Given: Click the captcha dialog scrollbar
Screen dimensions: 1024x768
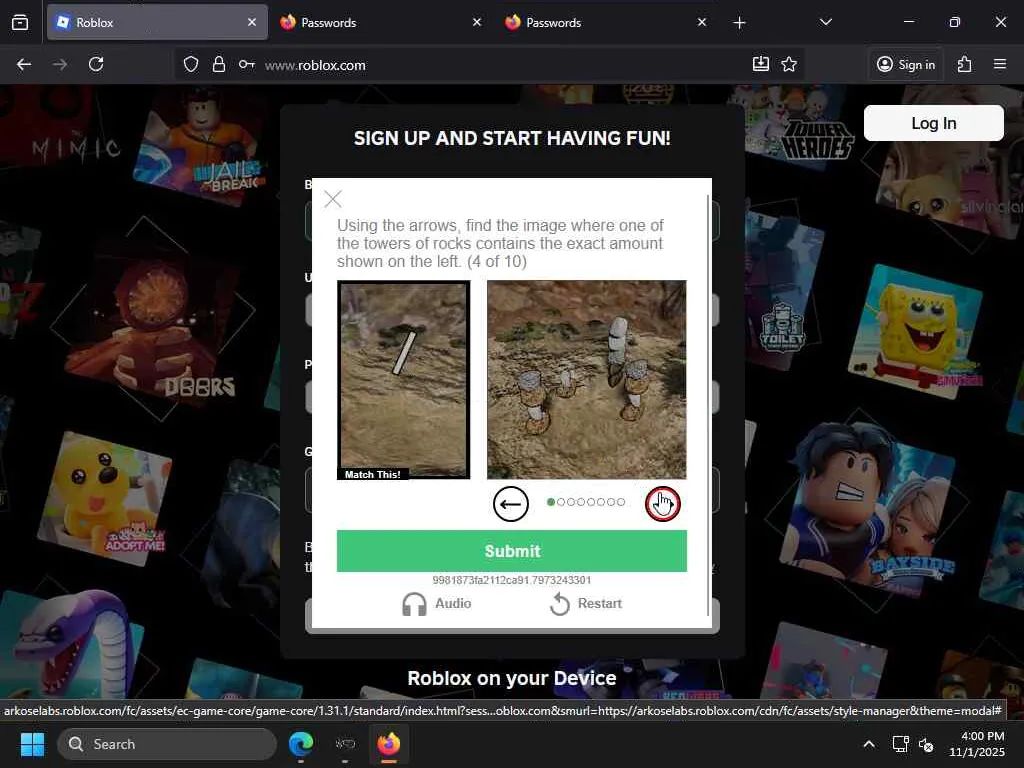Looking at the screenshot, I should pyautogui.click(x=708, y=405).
